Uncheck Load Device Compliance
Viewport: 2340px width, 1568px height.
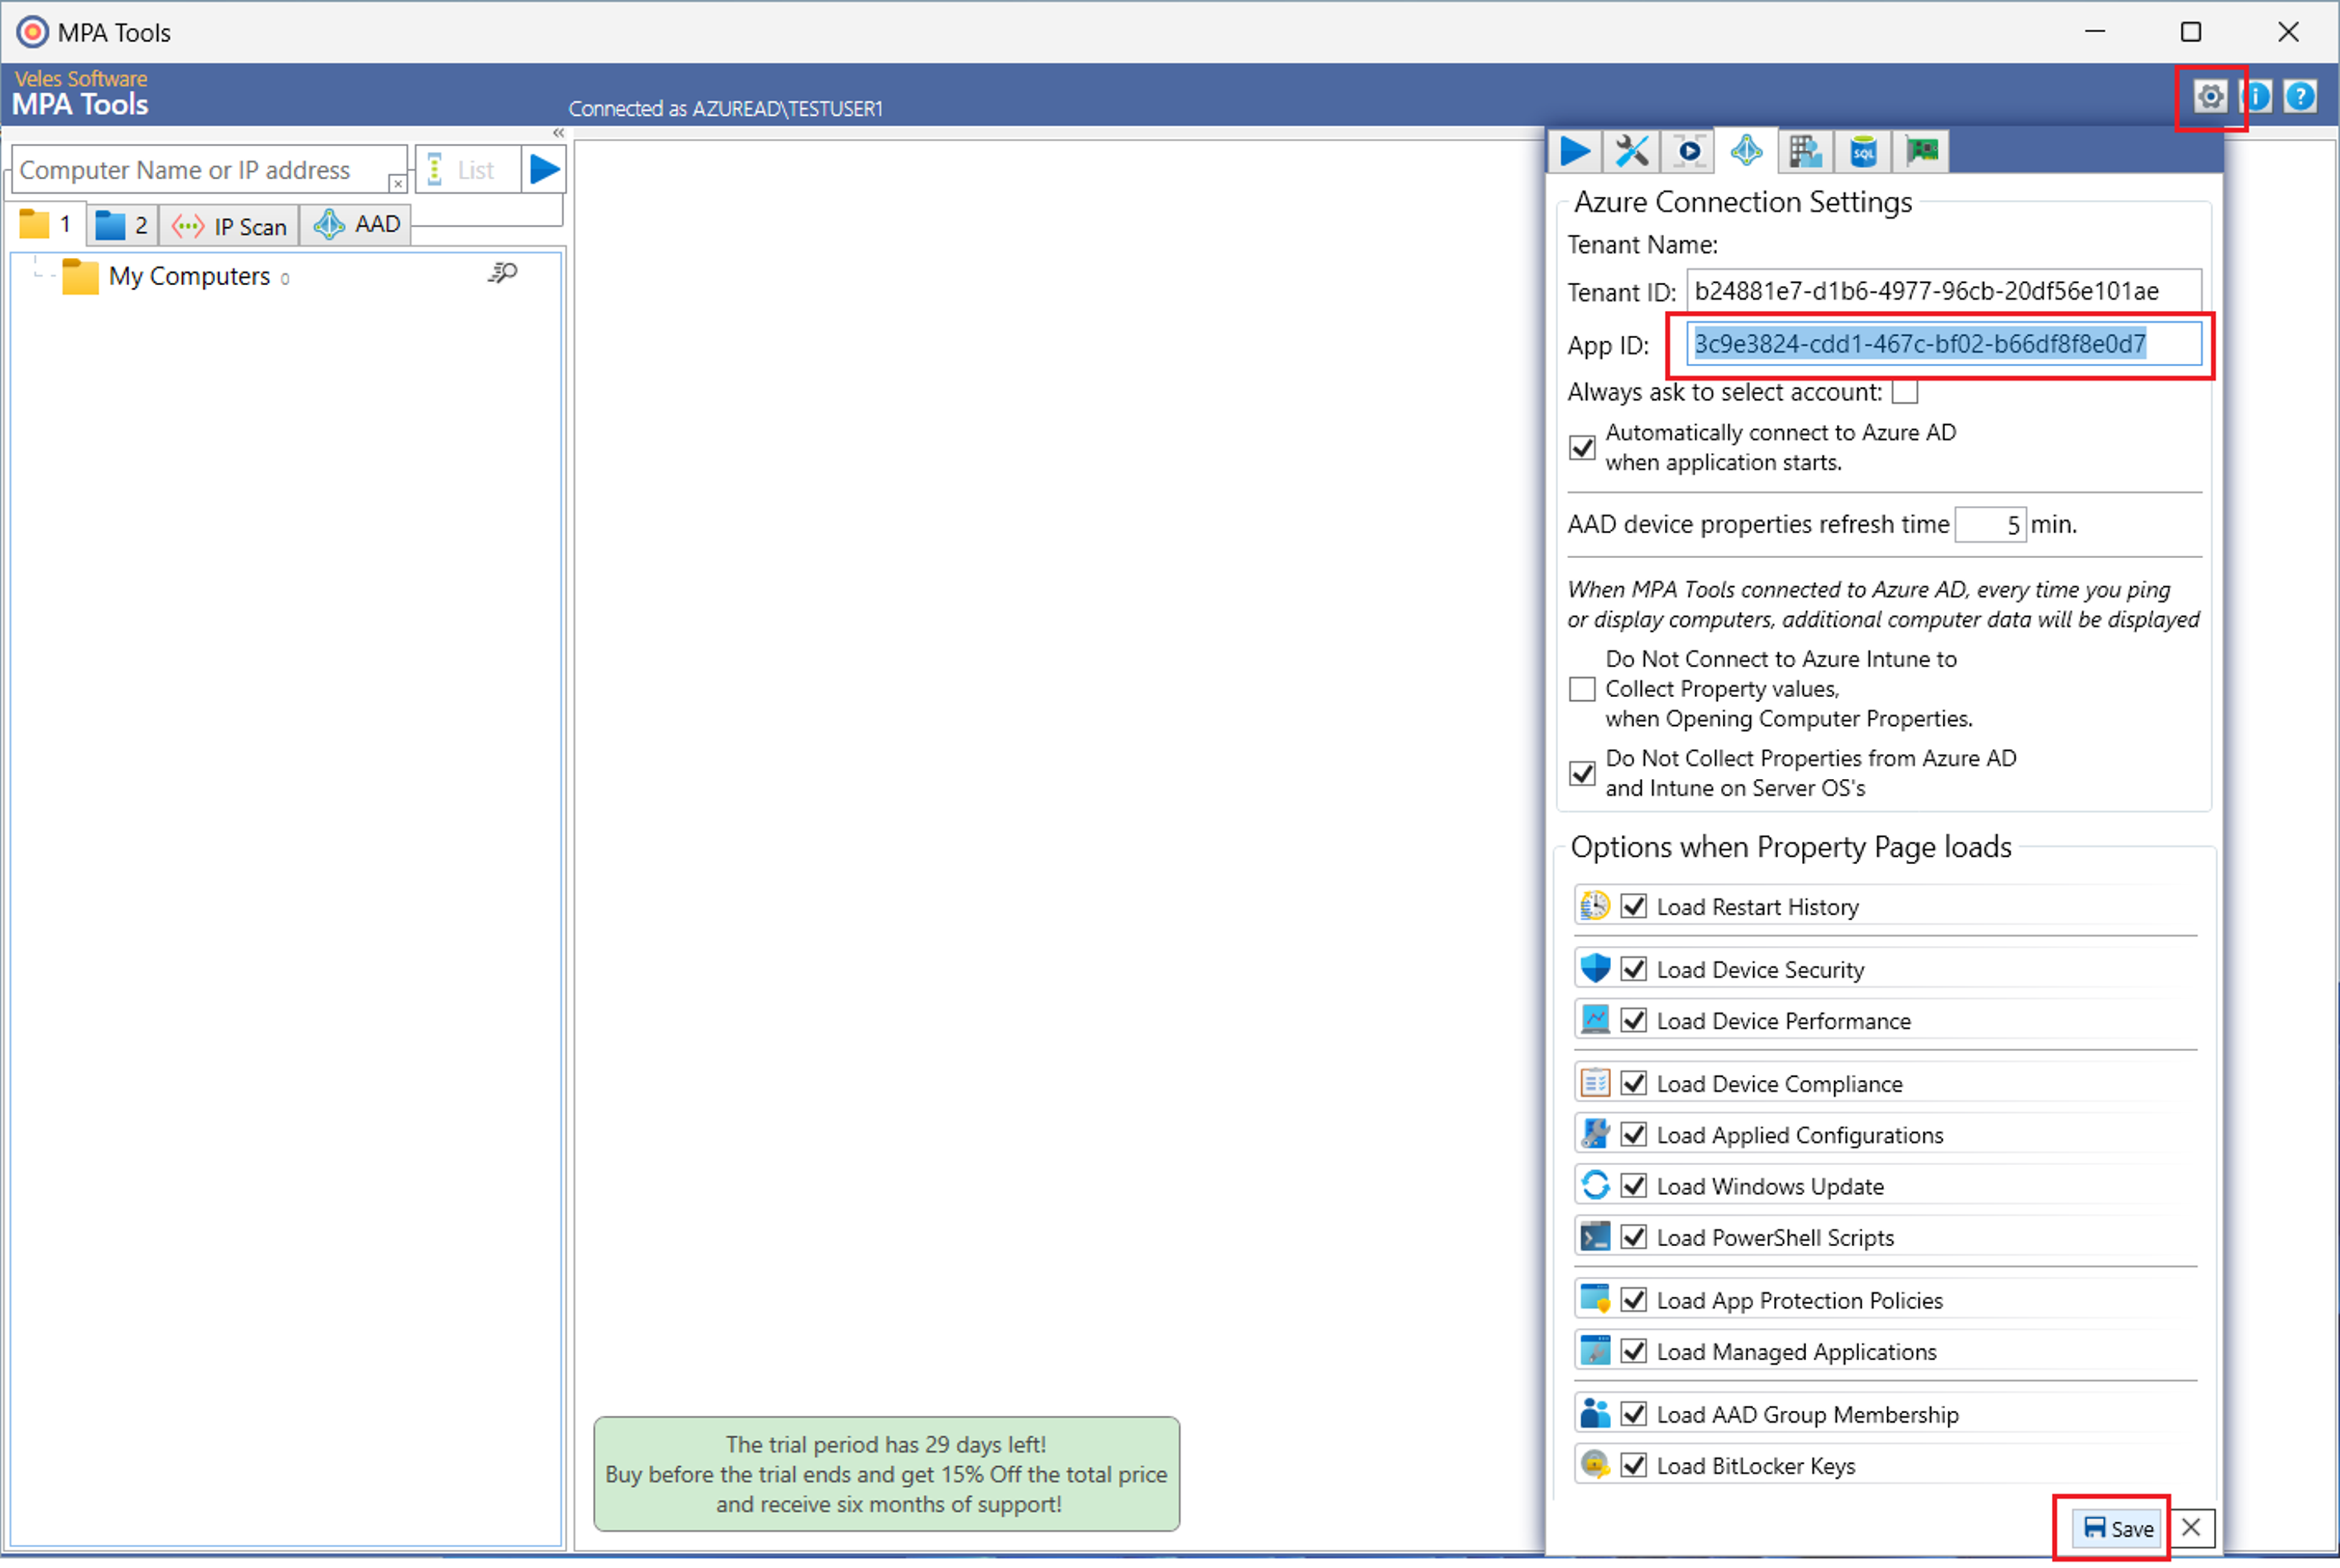point(1634,1083)
